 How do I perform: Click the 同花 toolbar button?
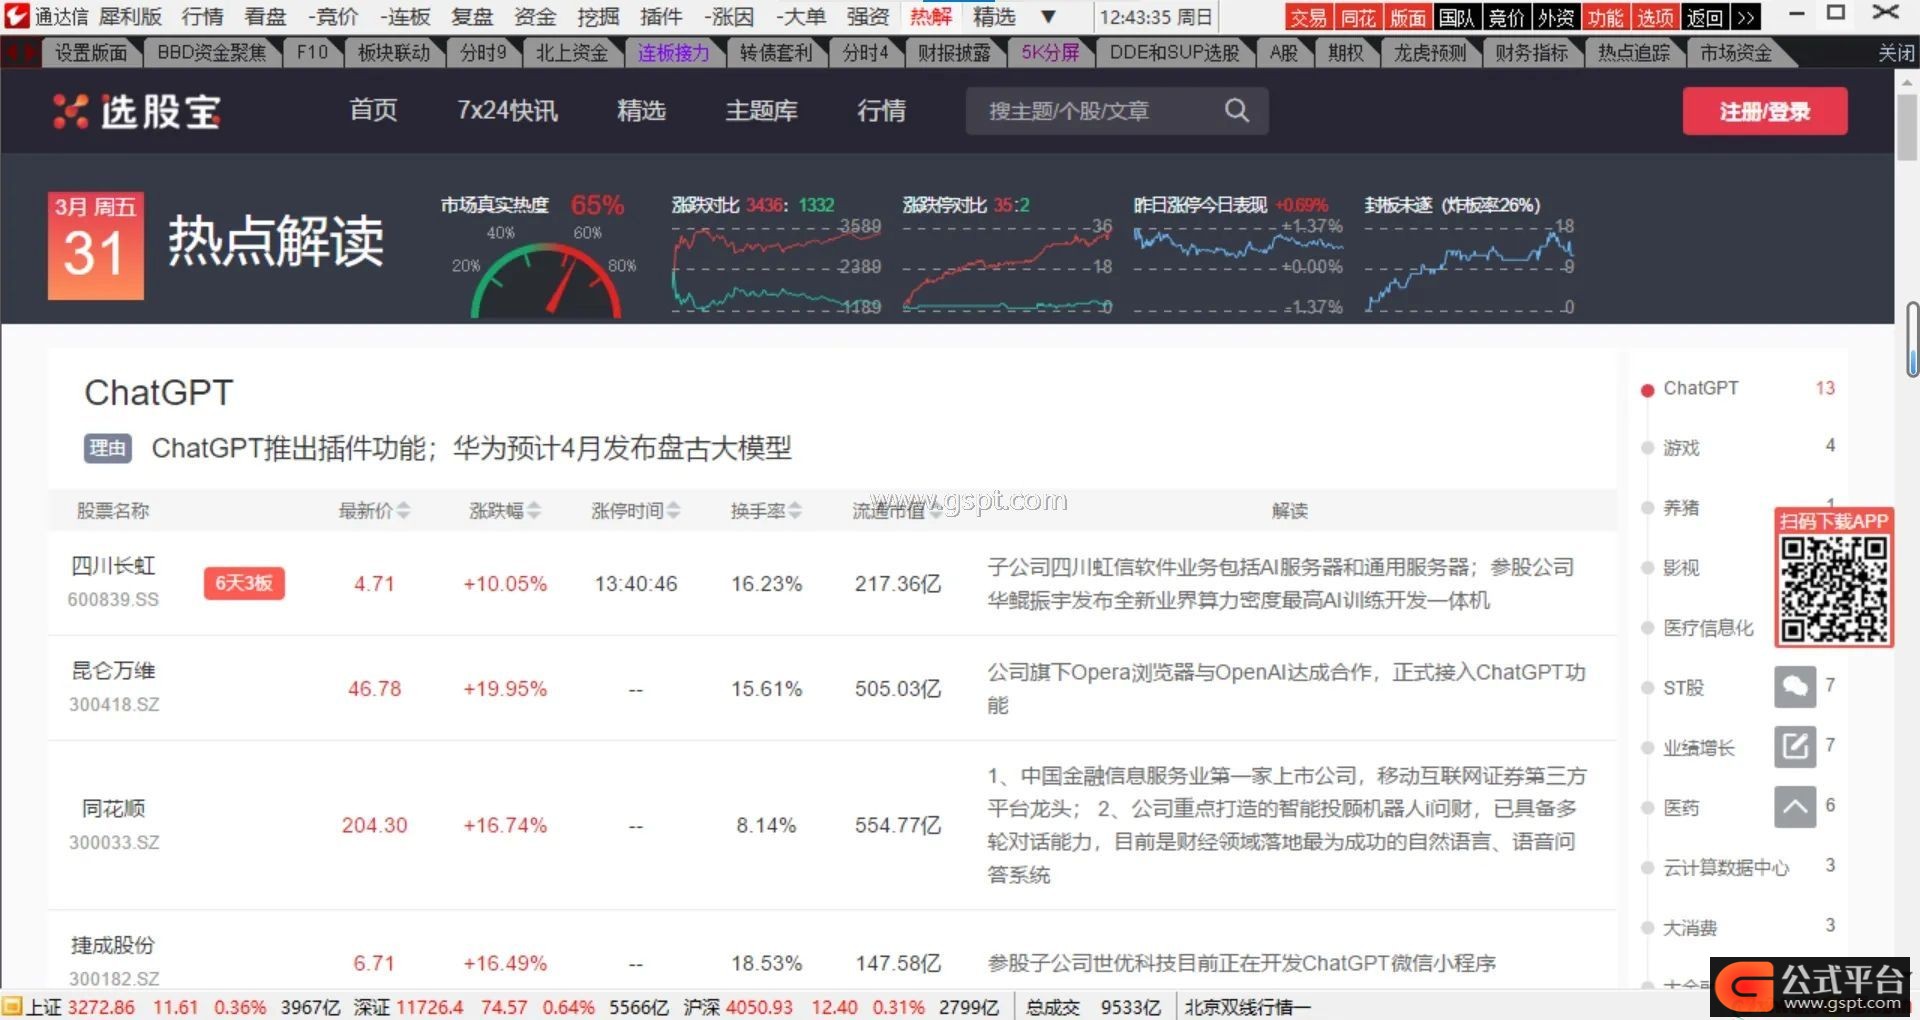[x=1358, y=17]
